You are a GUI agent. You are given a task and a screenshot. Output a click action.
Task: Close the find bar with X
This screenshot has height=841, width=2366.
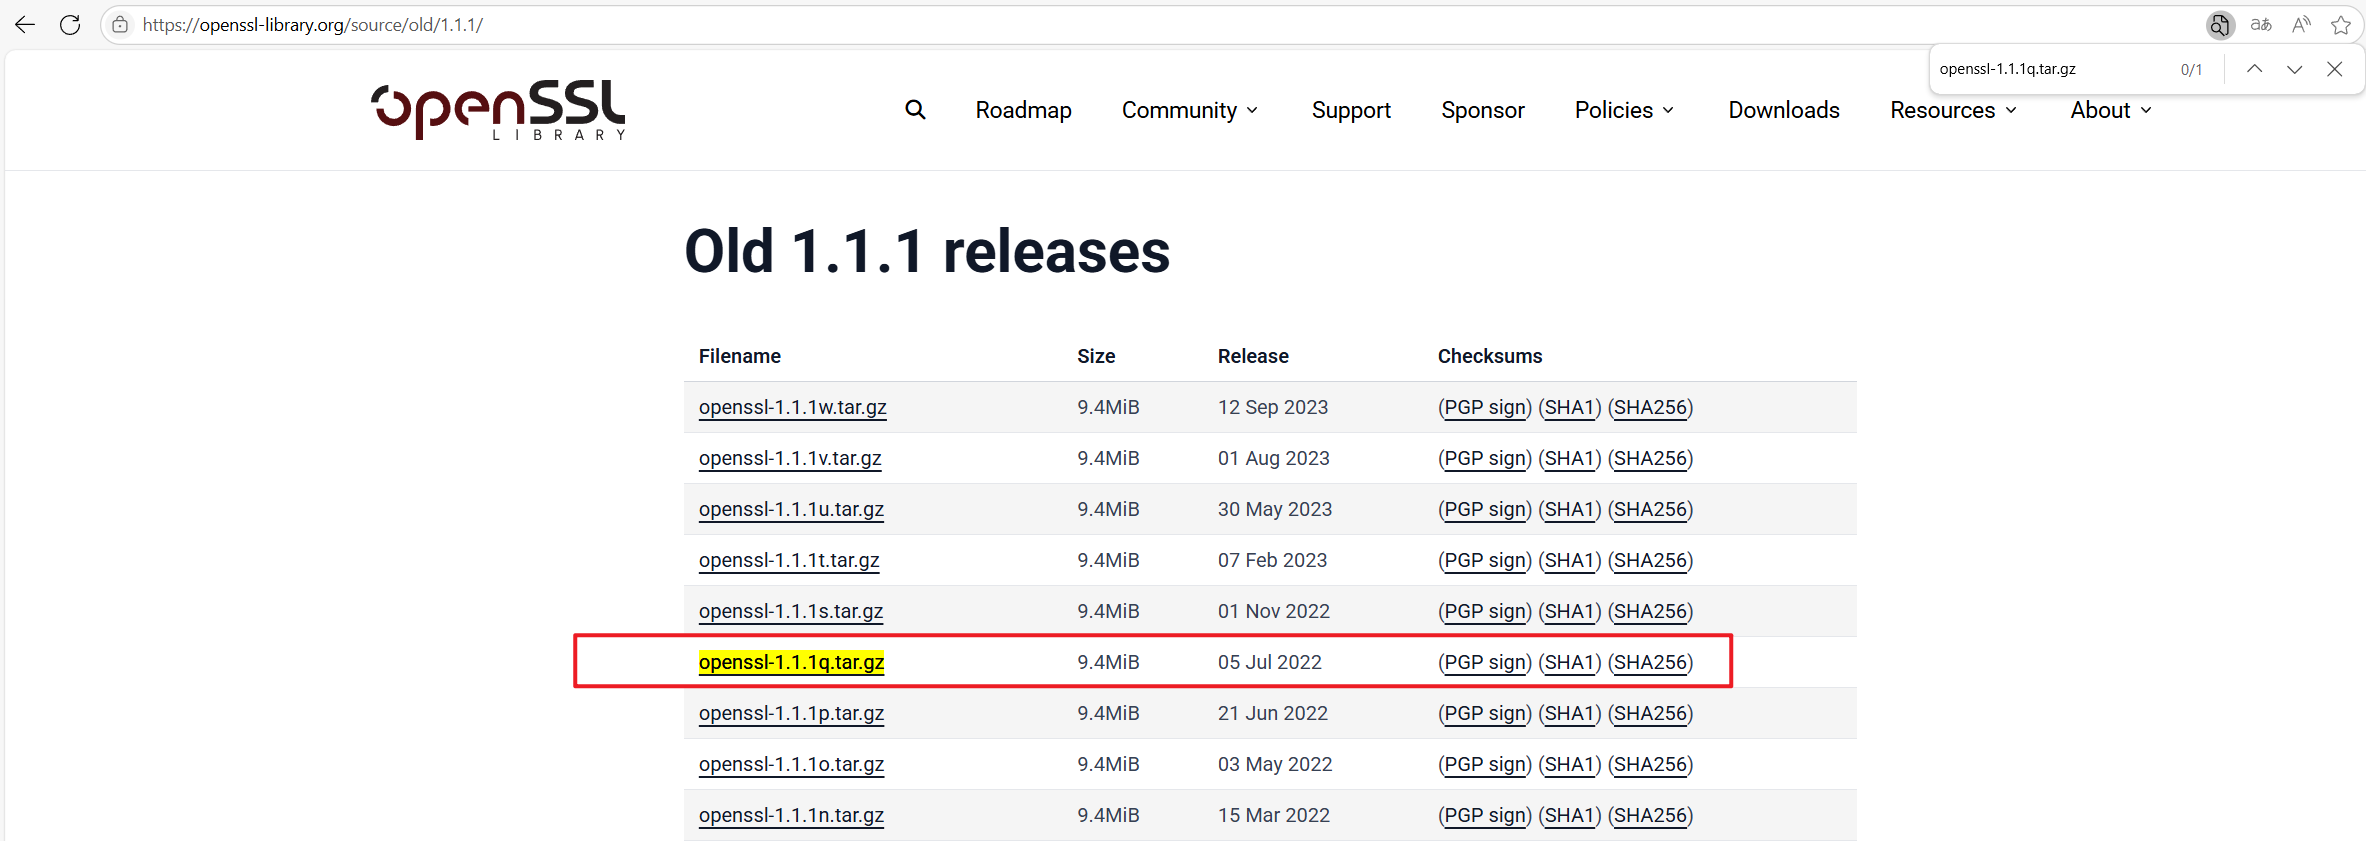click(x=2334, y=69)
